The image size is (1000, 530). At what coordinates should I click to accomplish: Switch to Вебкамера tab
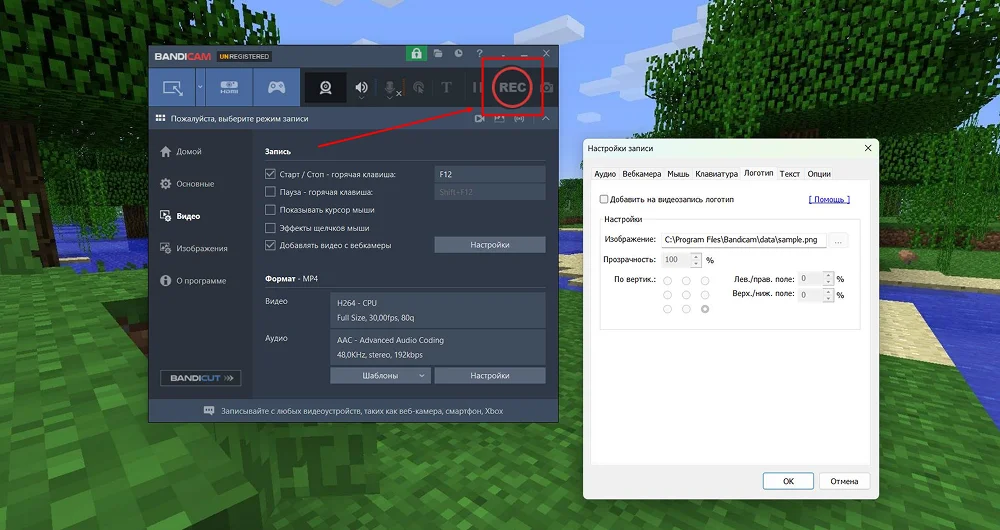[642, 174]
